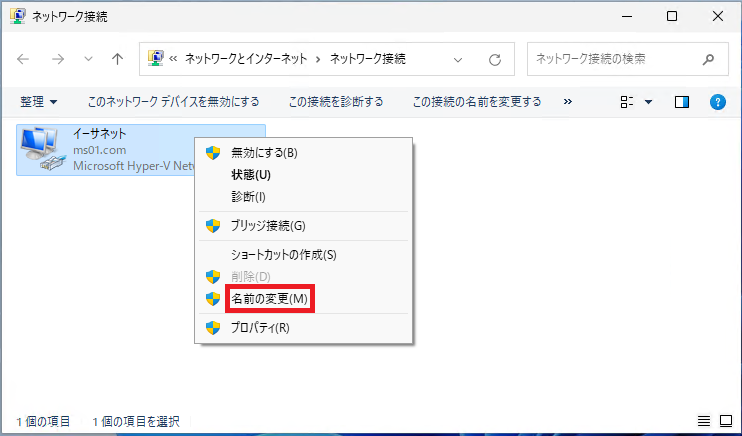Image resolution: width=742 pixels, height=436 pixels.
Task: Minimize the ネットワーク接続 window
Action: click(627, 17)
